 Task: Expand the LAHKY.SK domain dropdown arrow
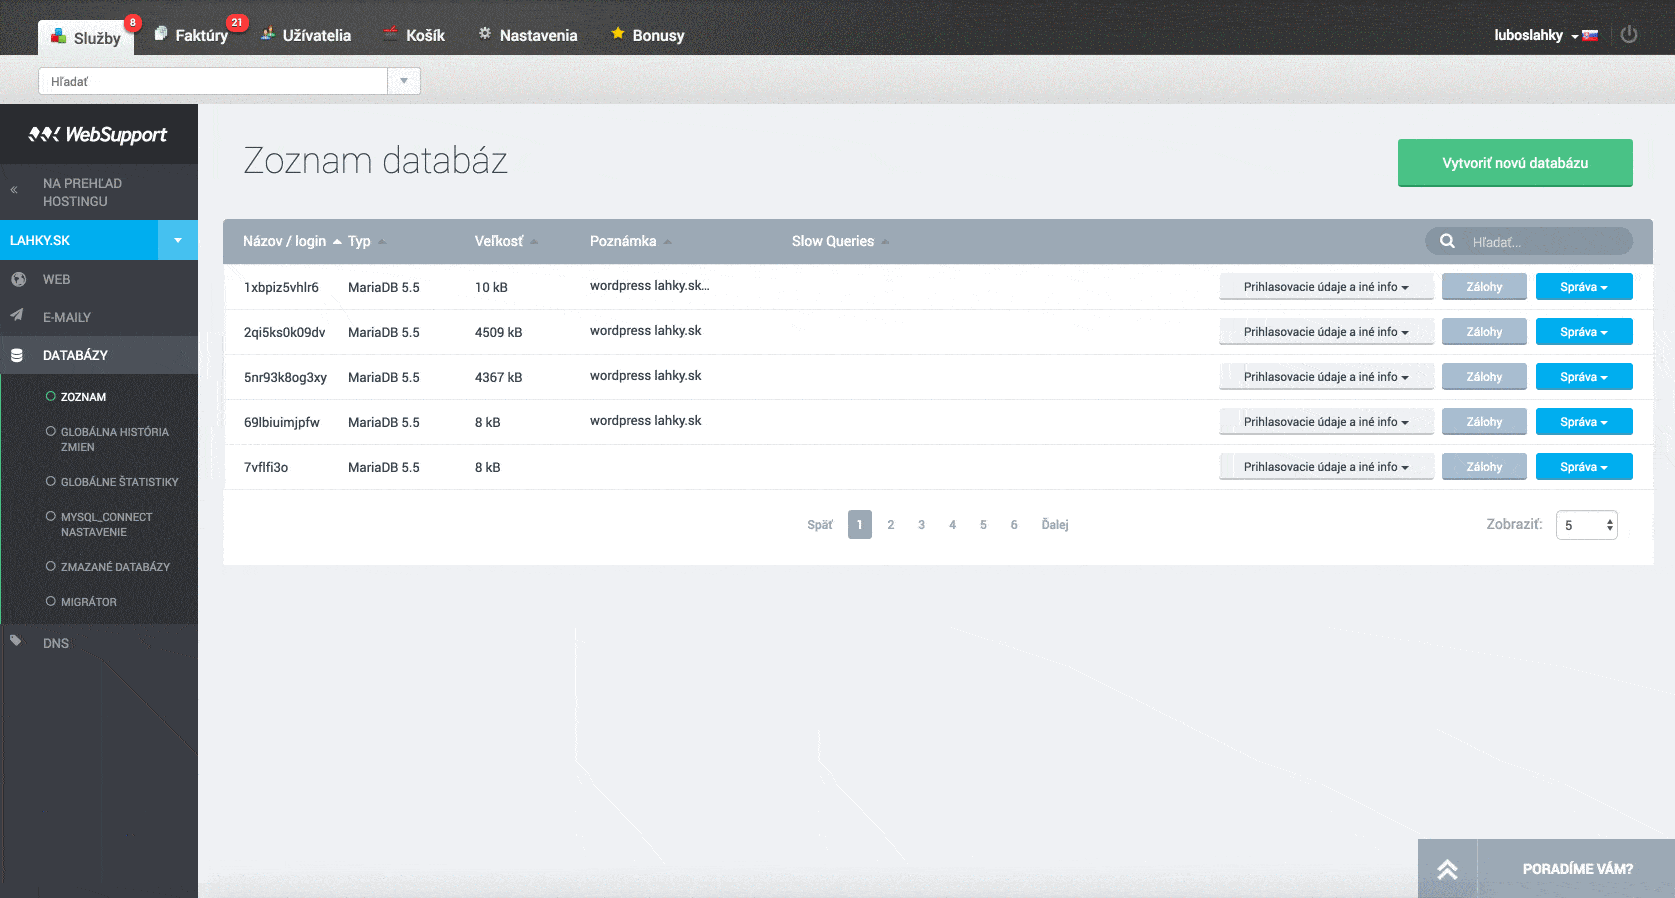178,240
